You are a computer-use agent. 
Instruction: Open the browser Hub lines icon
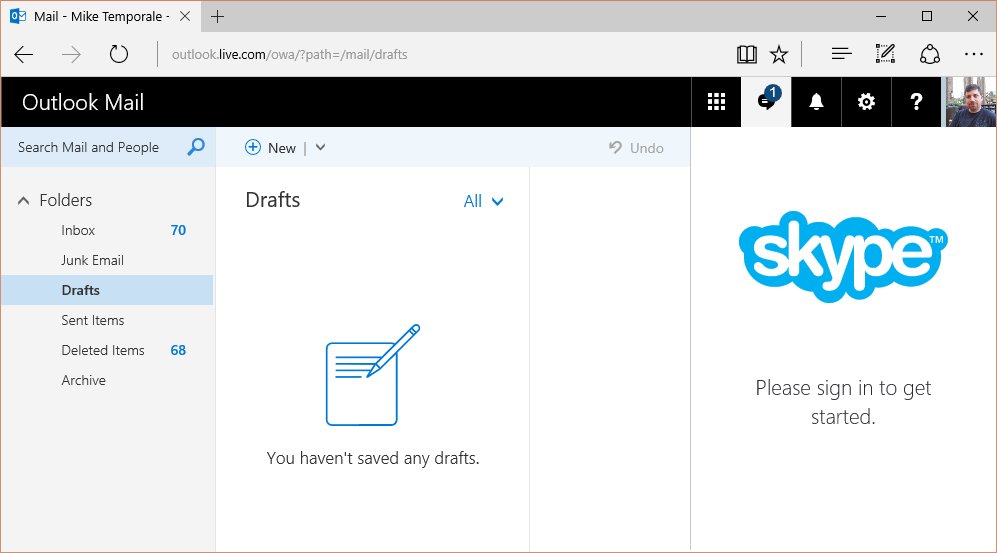pos(841,54)
